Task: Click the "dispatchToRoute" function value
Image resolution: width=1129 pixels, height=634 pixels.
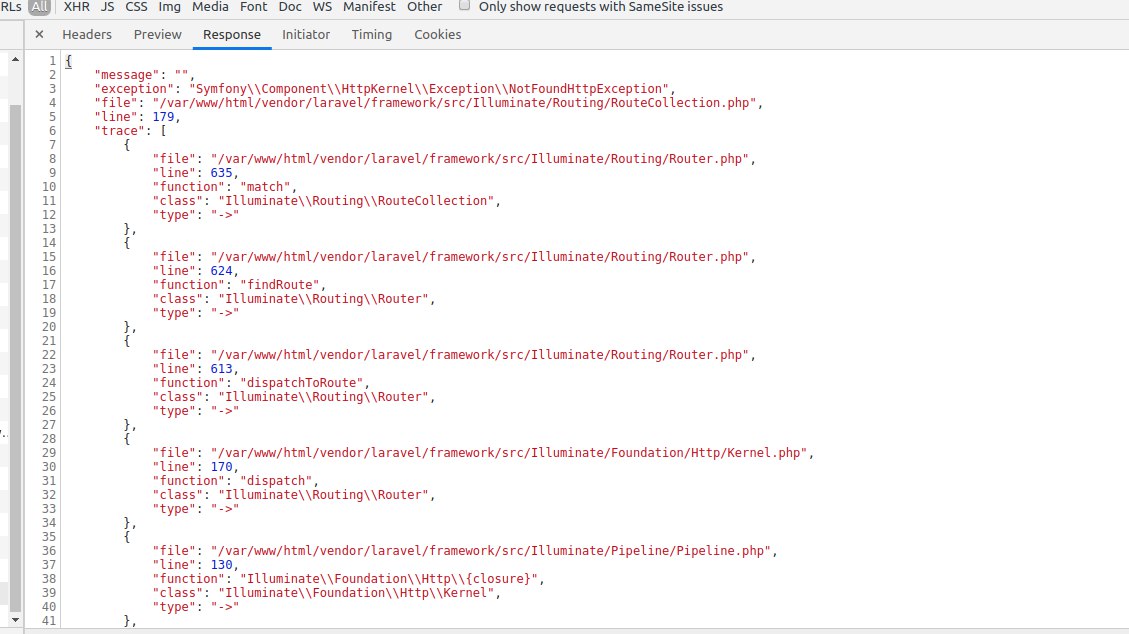Action: click(302, 383)
